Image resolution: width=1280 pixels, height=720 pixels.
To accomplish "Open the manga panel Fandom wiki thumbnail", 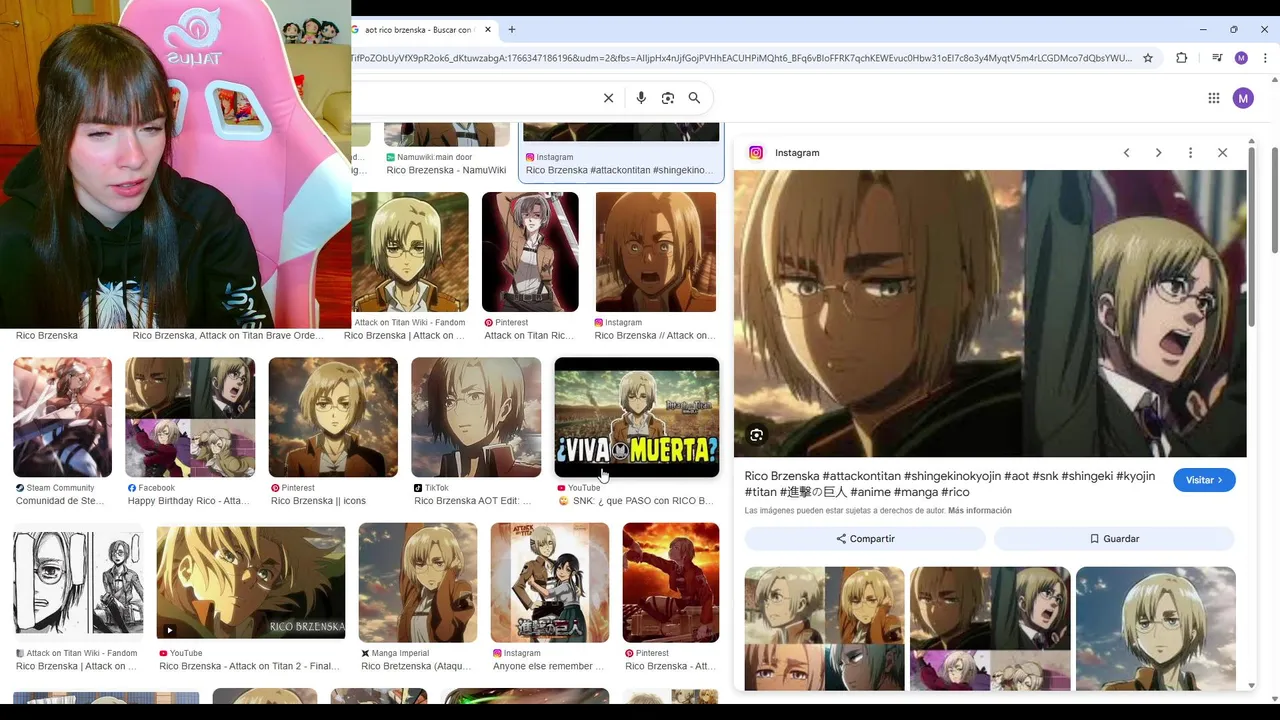I will (x=78, y=582).
